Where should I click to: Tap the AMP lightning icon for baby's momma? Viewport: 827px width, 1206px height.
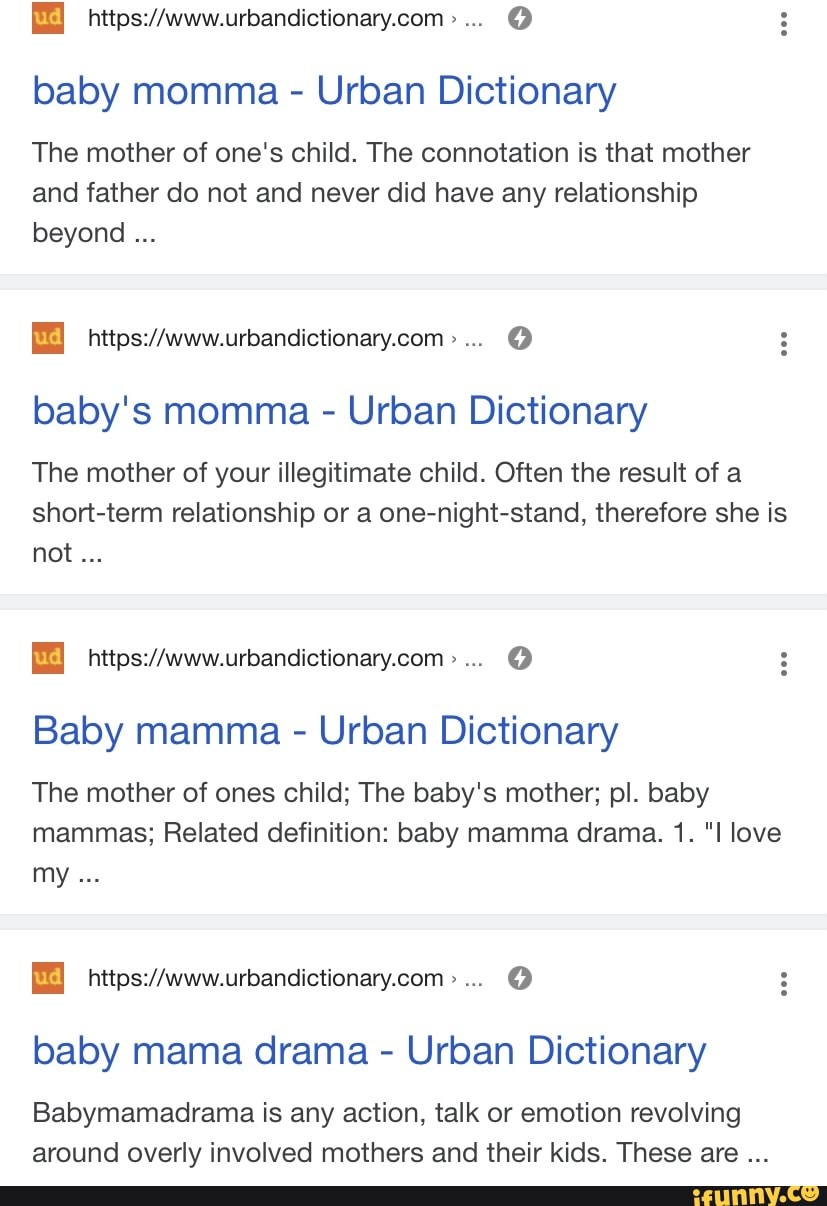pos(519,339)
